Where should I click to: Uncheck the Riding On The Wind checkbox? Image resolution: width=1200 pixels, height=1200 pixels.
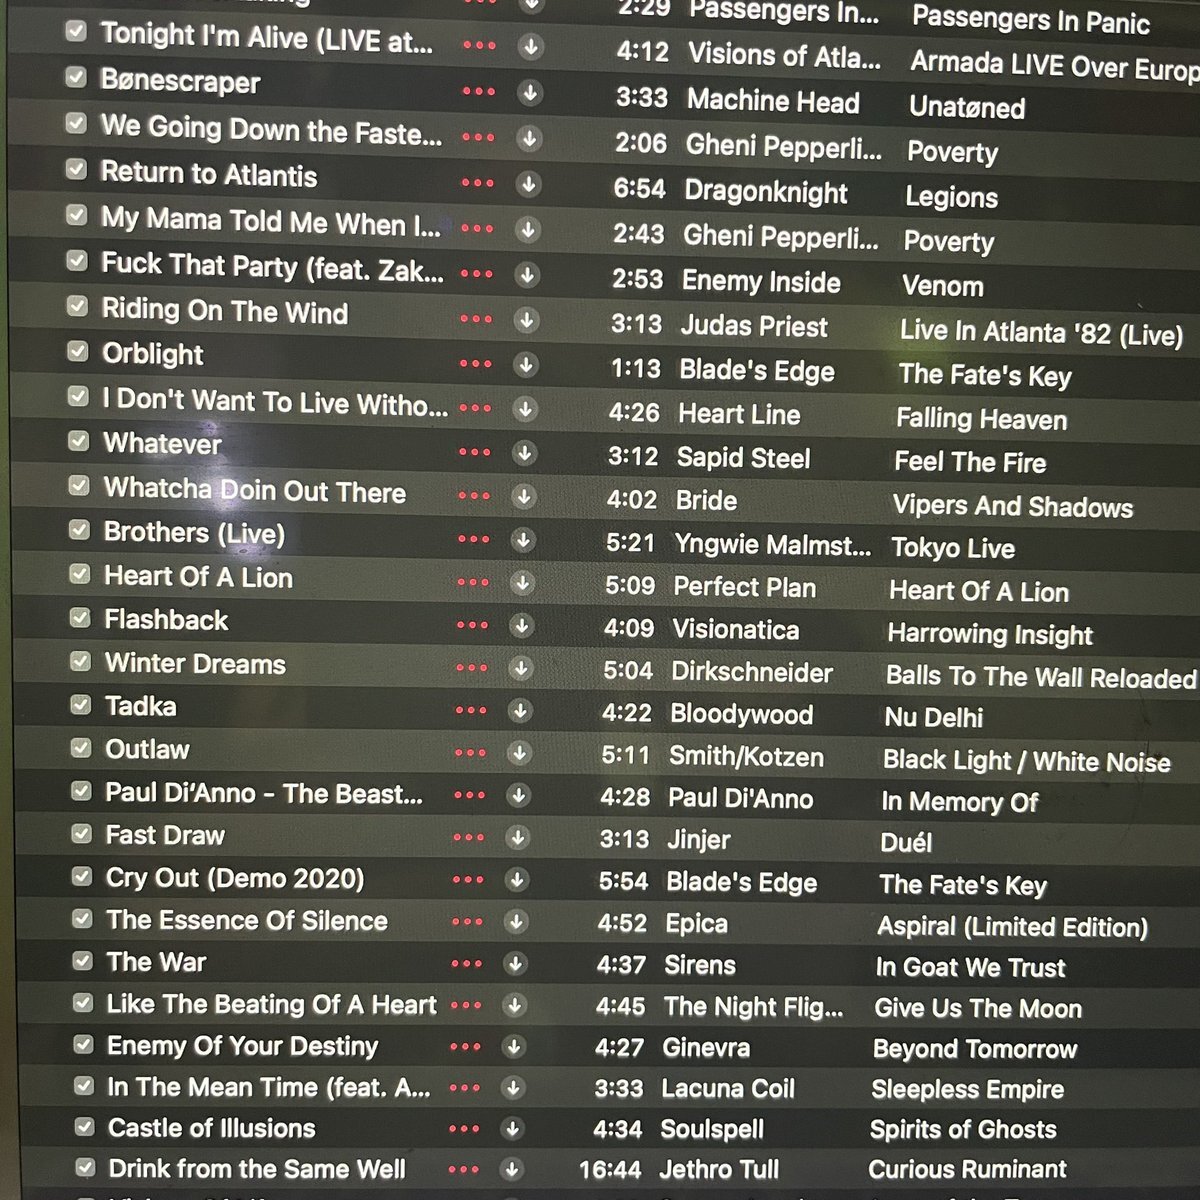(x=77, y=305)
